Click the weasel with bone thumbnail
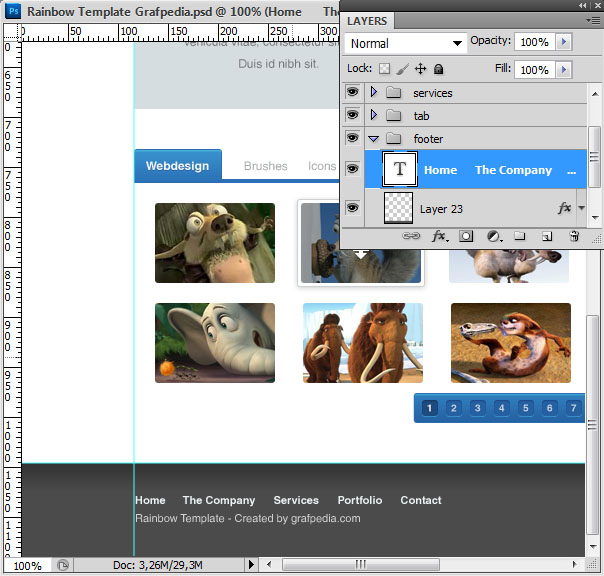This screenshot has width=604, height=576. (511, 343)
